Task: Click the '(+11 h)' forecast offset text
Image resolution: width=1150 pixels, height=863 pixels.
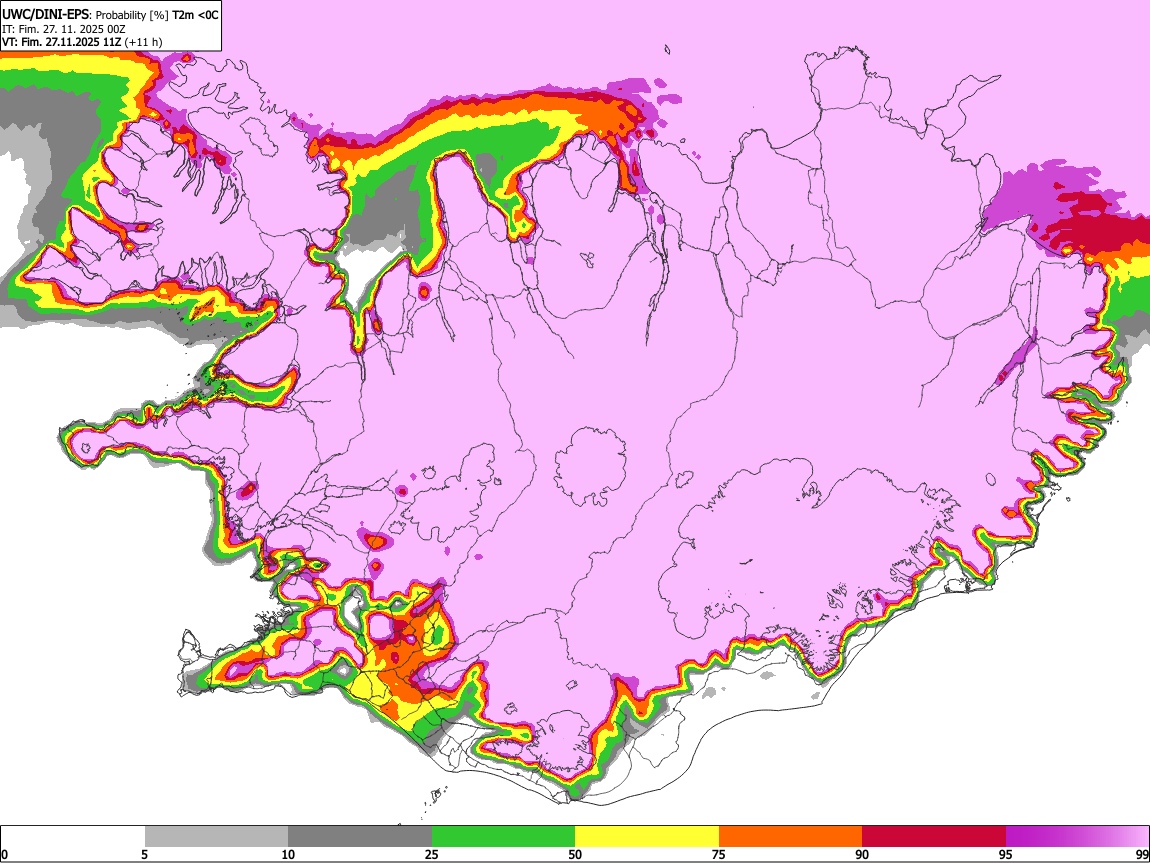Action: (x=143, y=42)
